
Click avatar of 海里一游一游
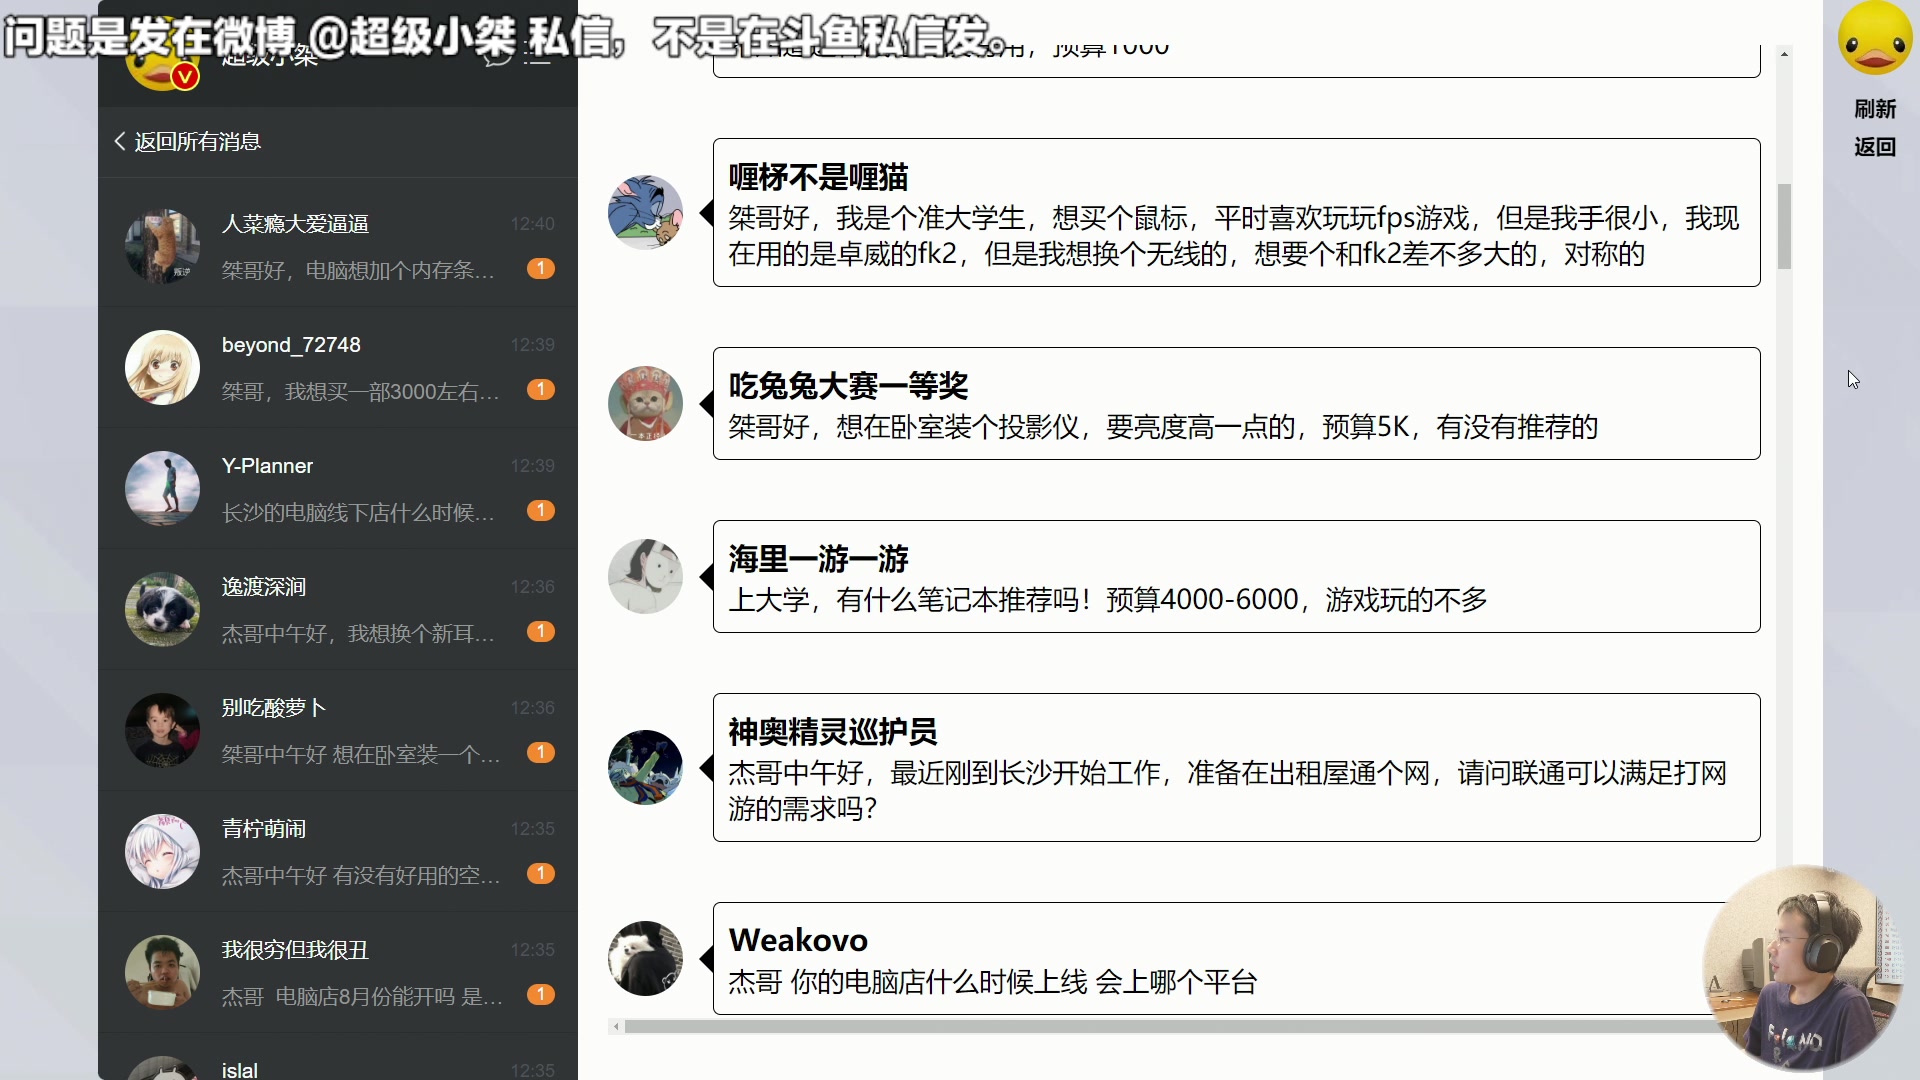(x=645, y=576)
